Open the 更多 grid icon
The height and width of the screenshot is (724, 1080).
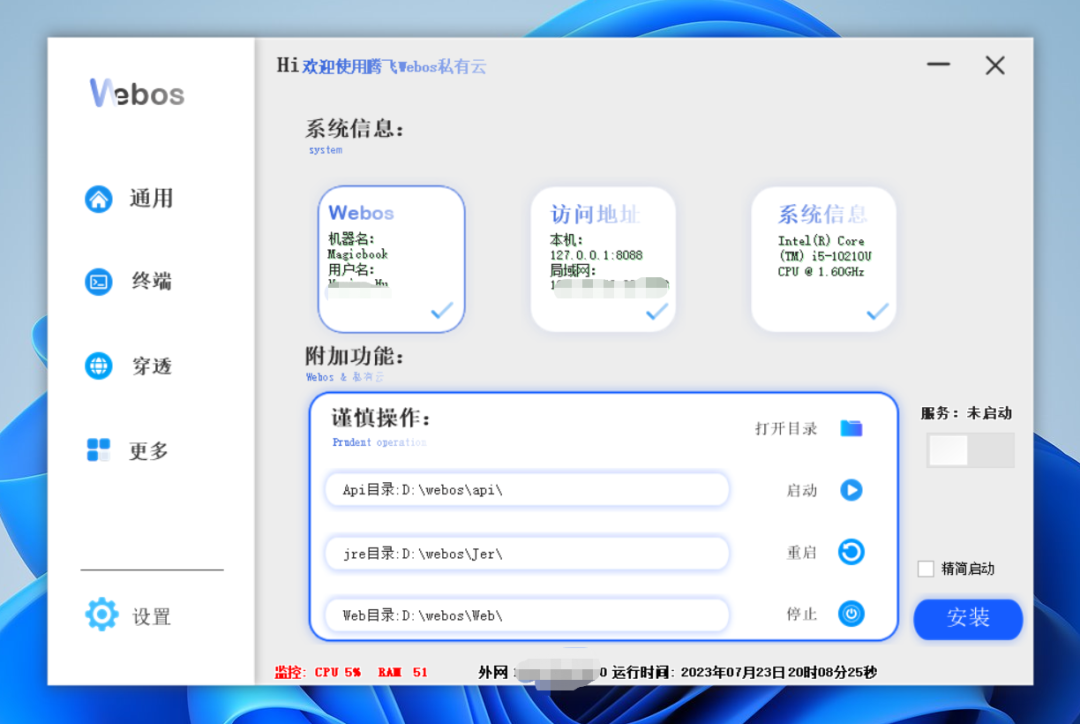pyautogui.click(x=98, y=450)
